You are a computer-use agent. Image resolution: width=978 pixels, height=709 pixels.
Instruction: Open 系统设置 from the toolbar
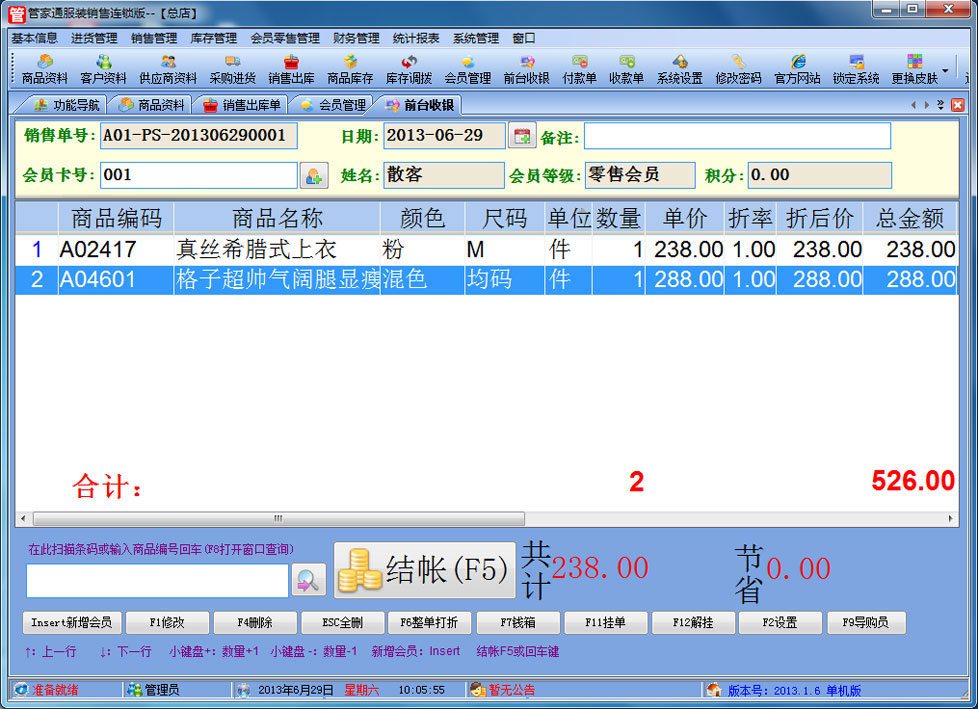click(x=679, y=69)
